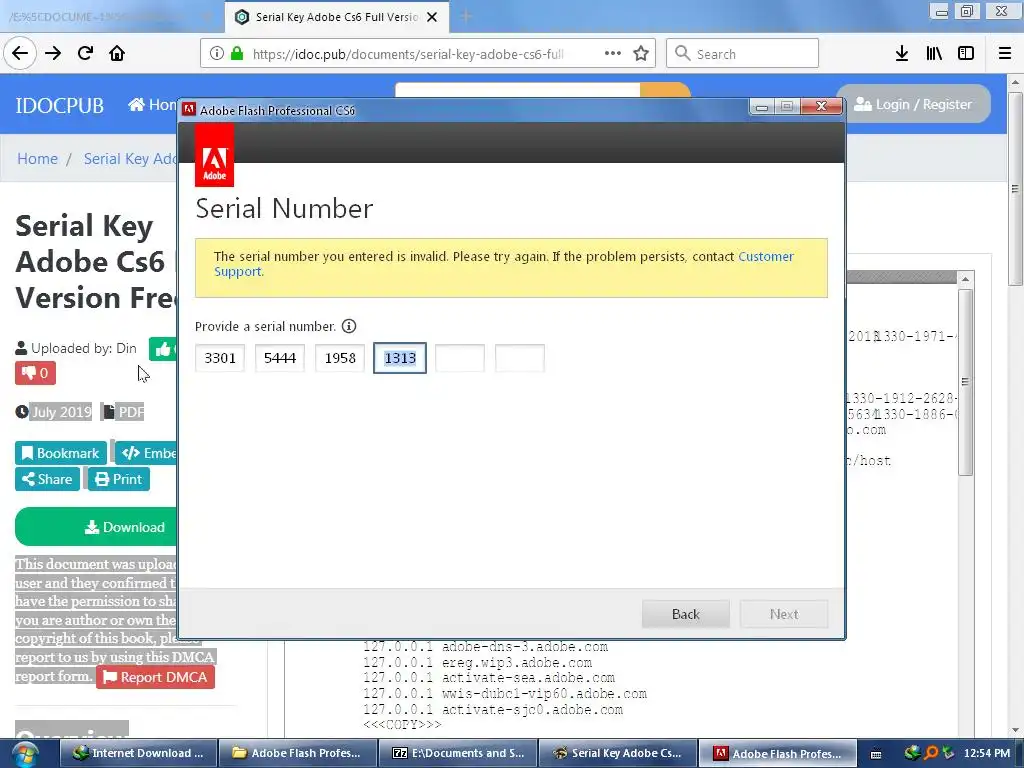Click the Home link in the site navbar
This screenshot has width=1024, height=768.
pos(152,104)
